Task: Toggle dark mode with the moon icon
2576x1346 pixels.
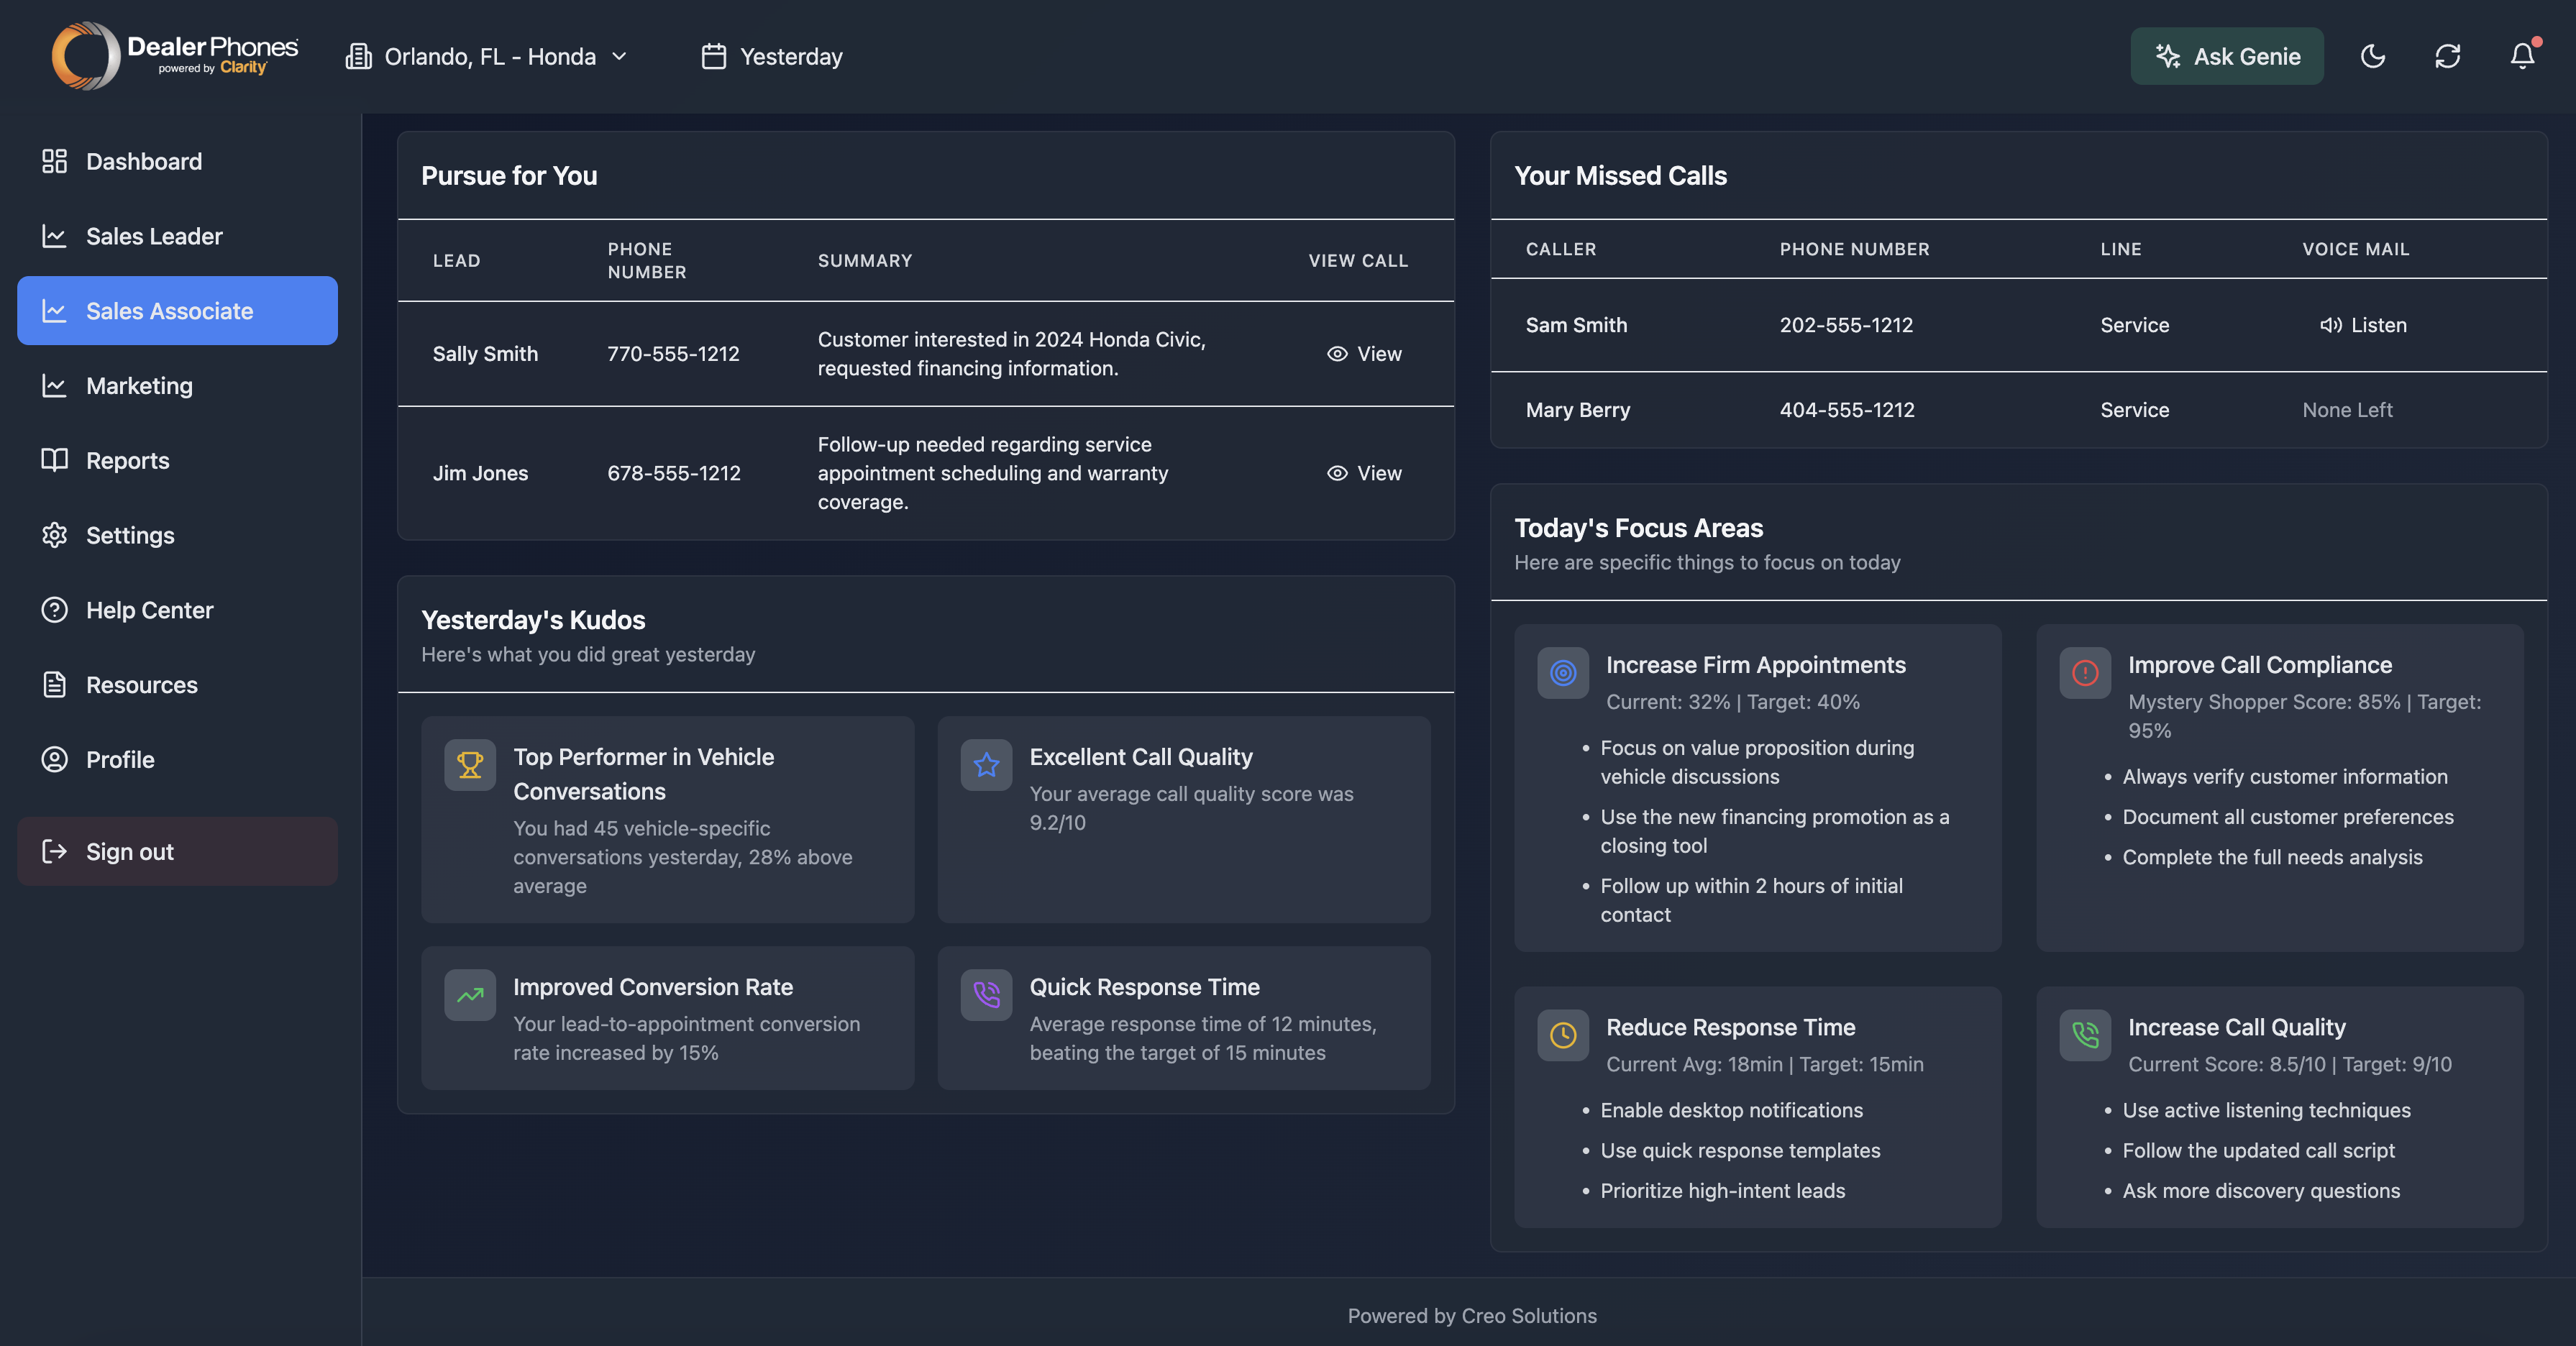Action: [x=2372, y=56]
